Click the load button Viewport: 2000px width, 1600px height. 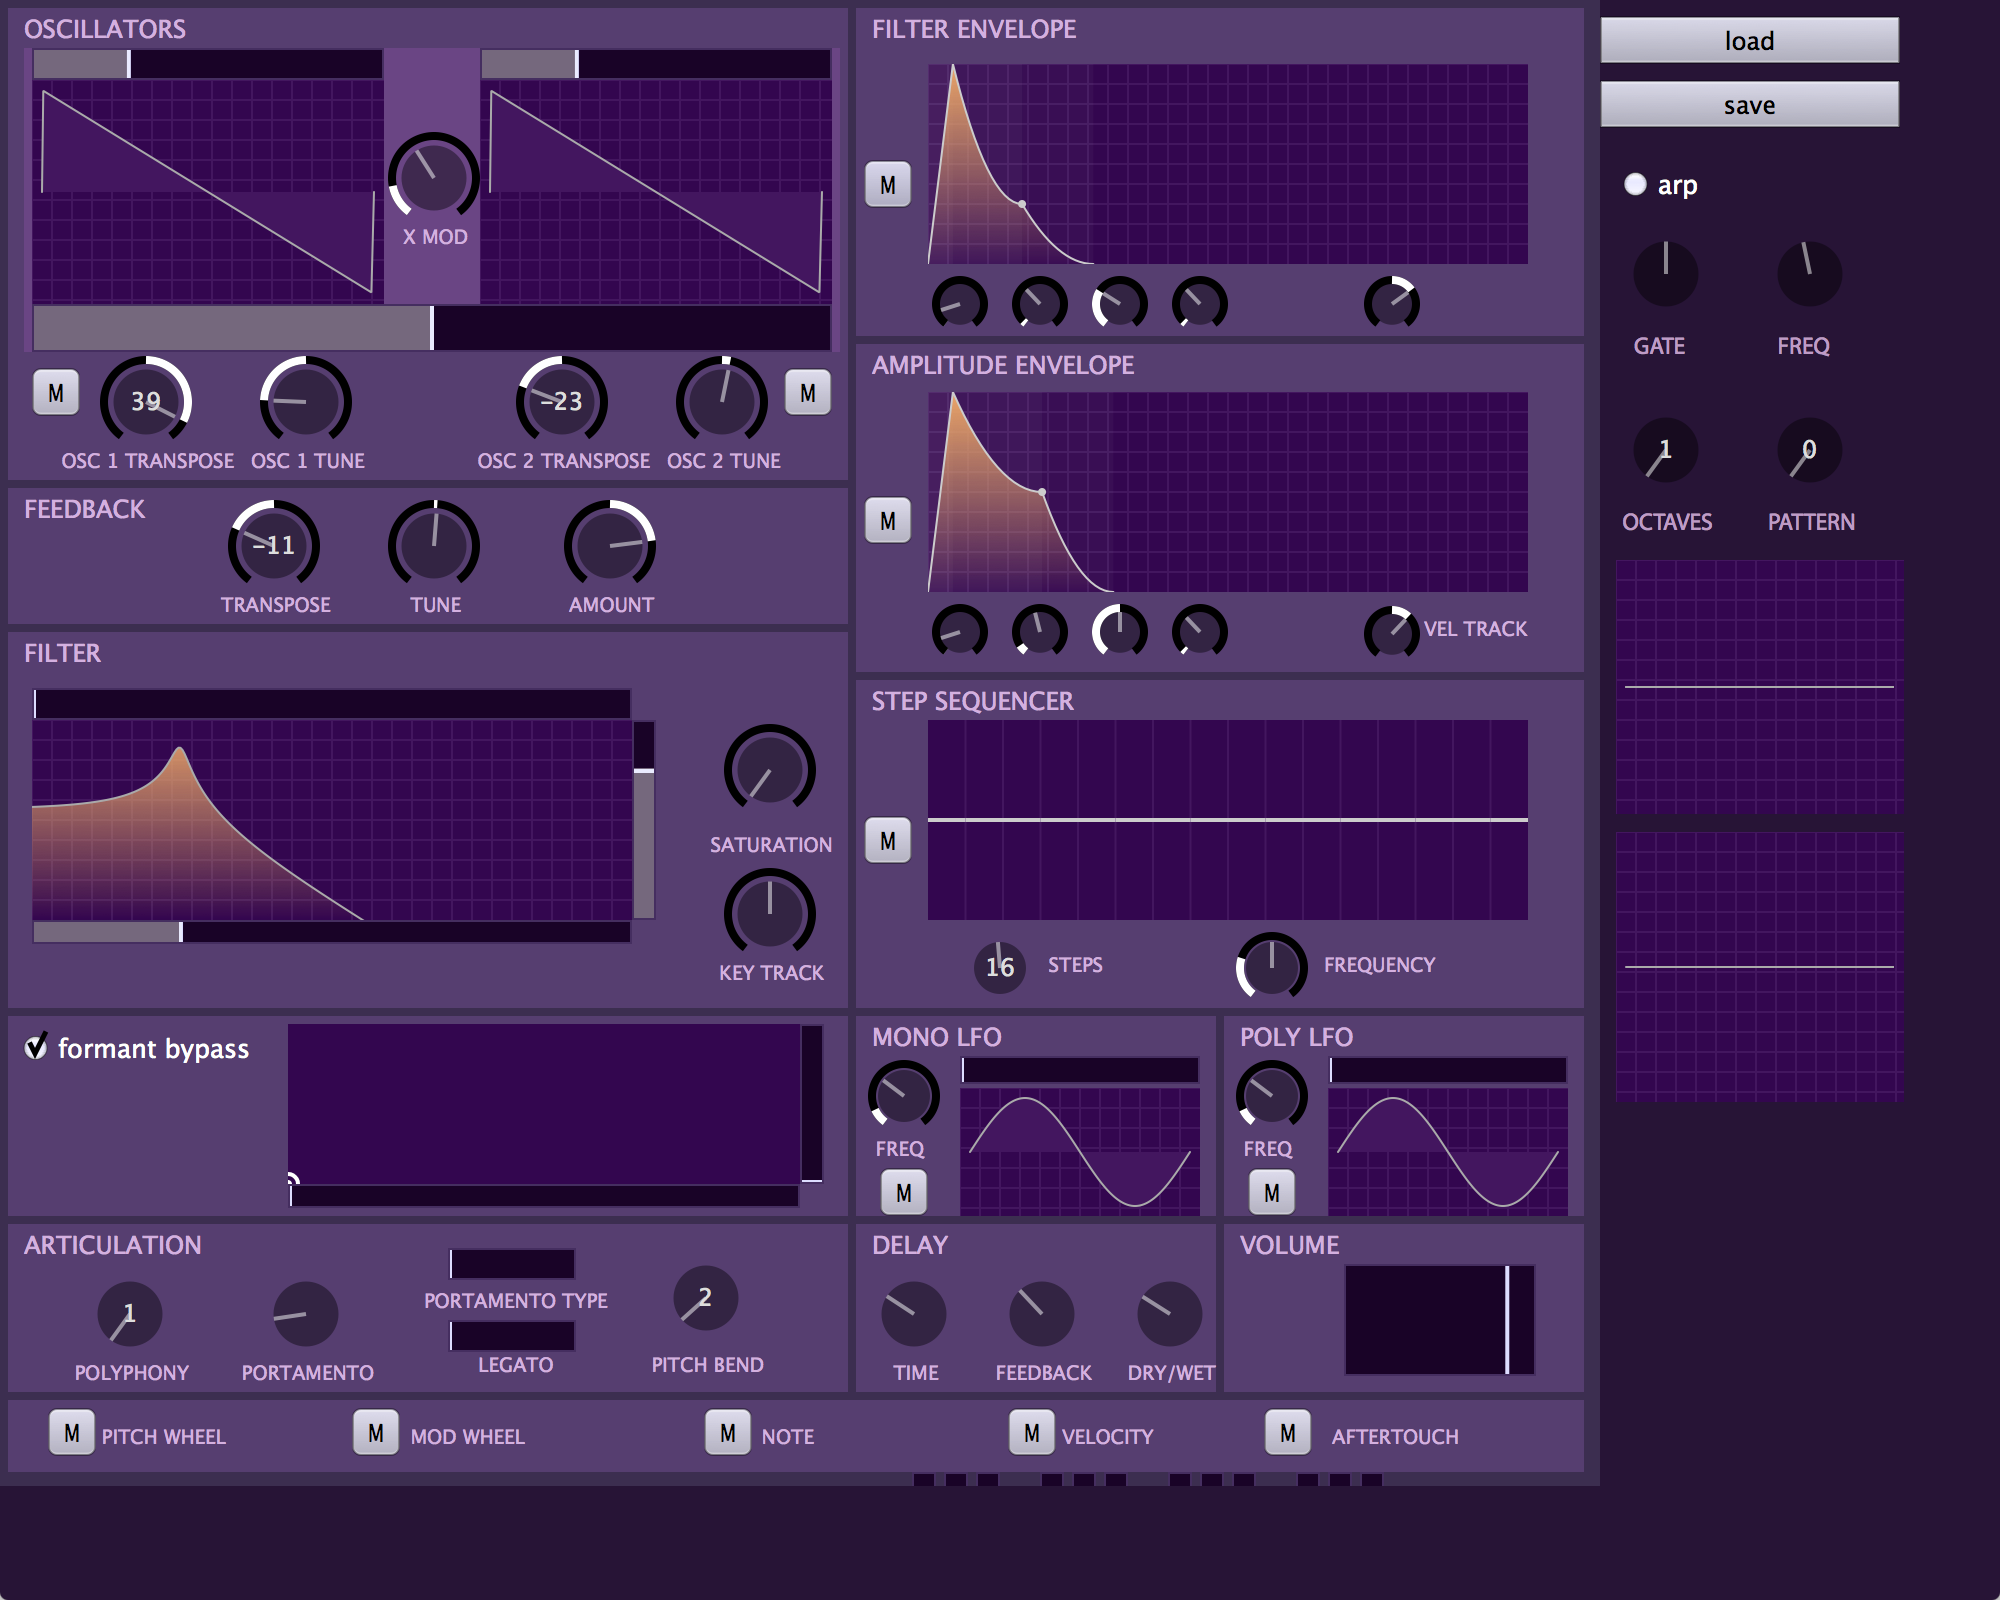[1749, 40]
